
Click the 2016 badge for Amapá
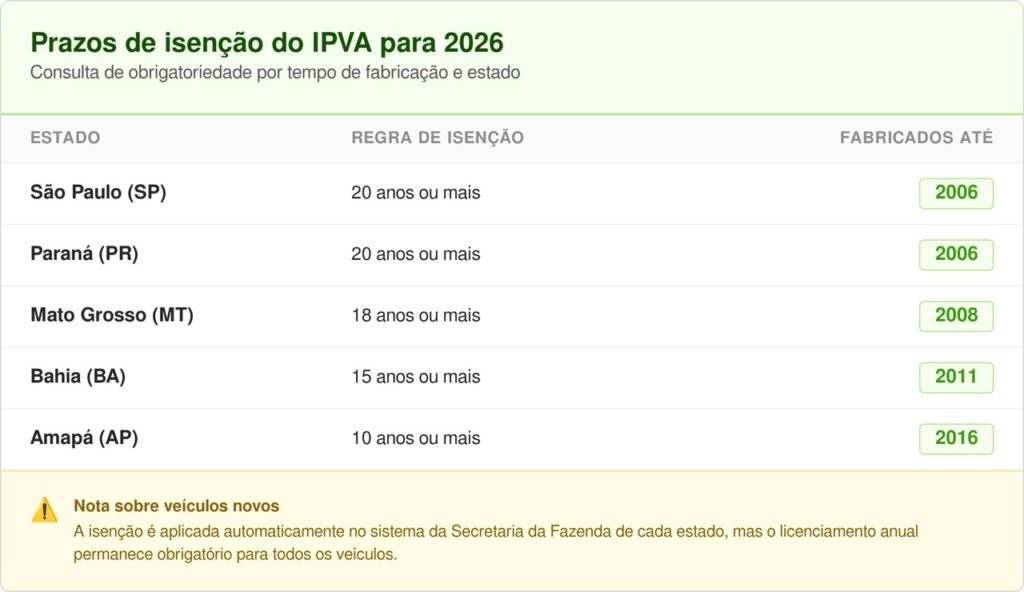(956, 438)
